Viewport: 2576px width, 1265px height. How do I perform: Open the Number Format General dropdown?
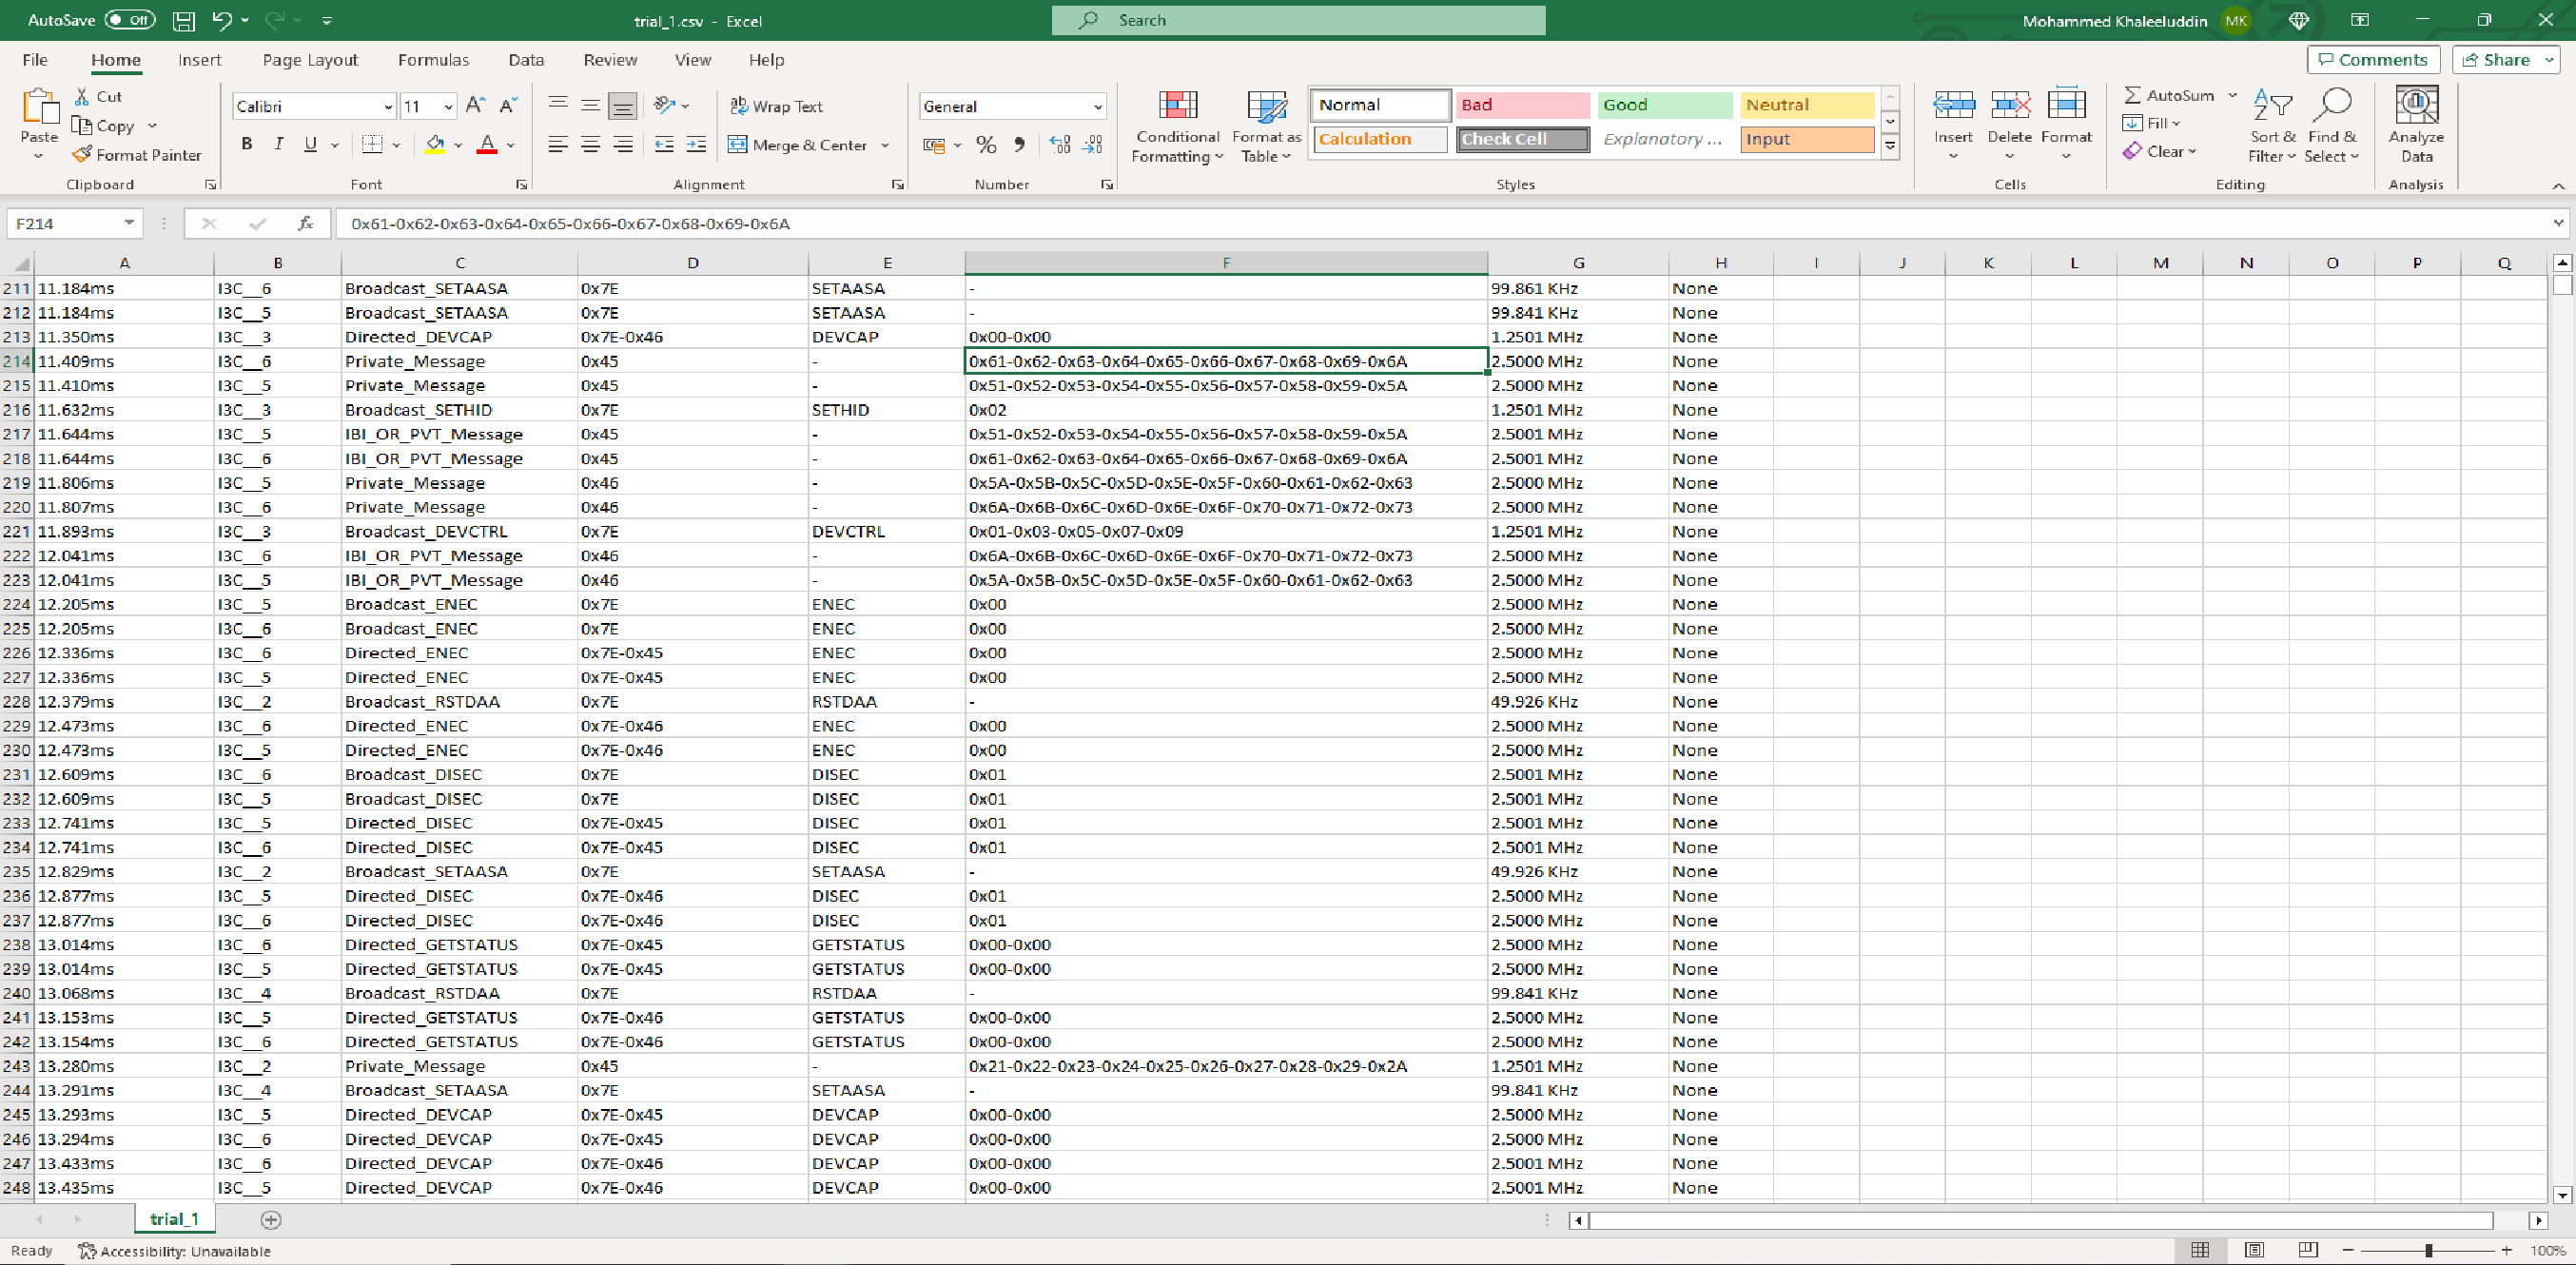click(1097, 106)
